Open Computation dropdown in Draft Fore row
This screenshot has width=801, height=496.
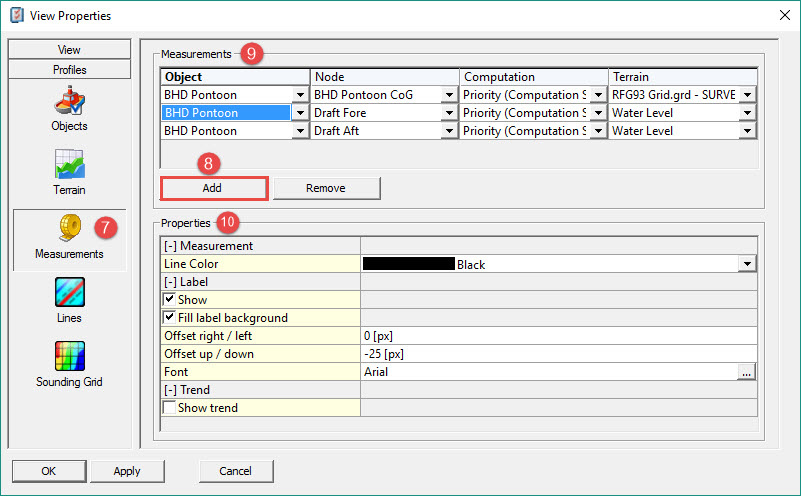point(598,113)
